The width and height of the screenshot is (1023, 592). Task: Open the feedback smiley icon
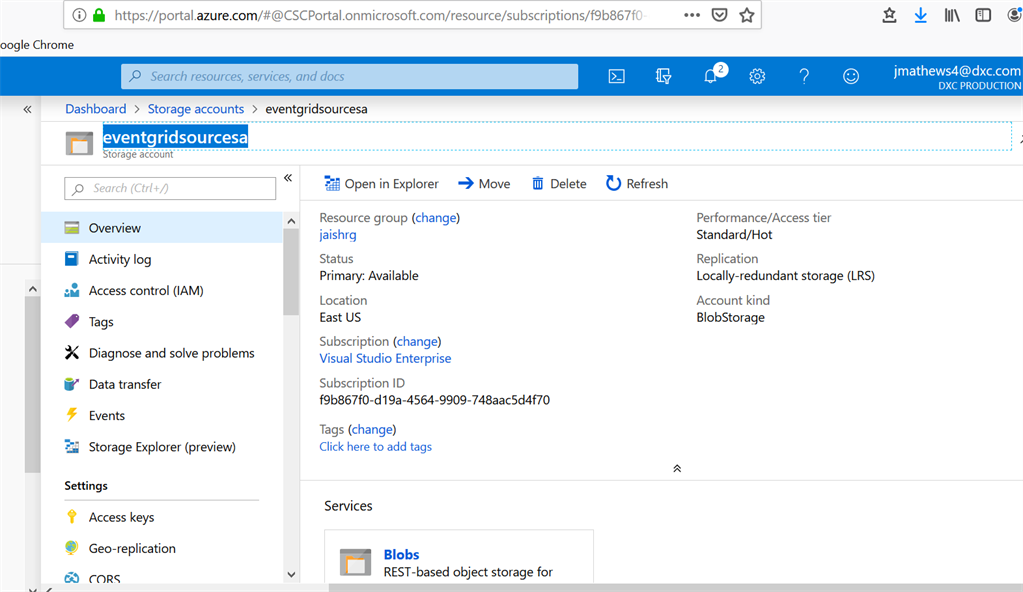point(851,76)
